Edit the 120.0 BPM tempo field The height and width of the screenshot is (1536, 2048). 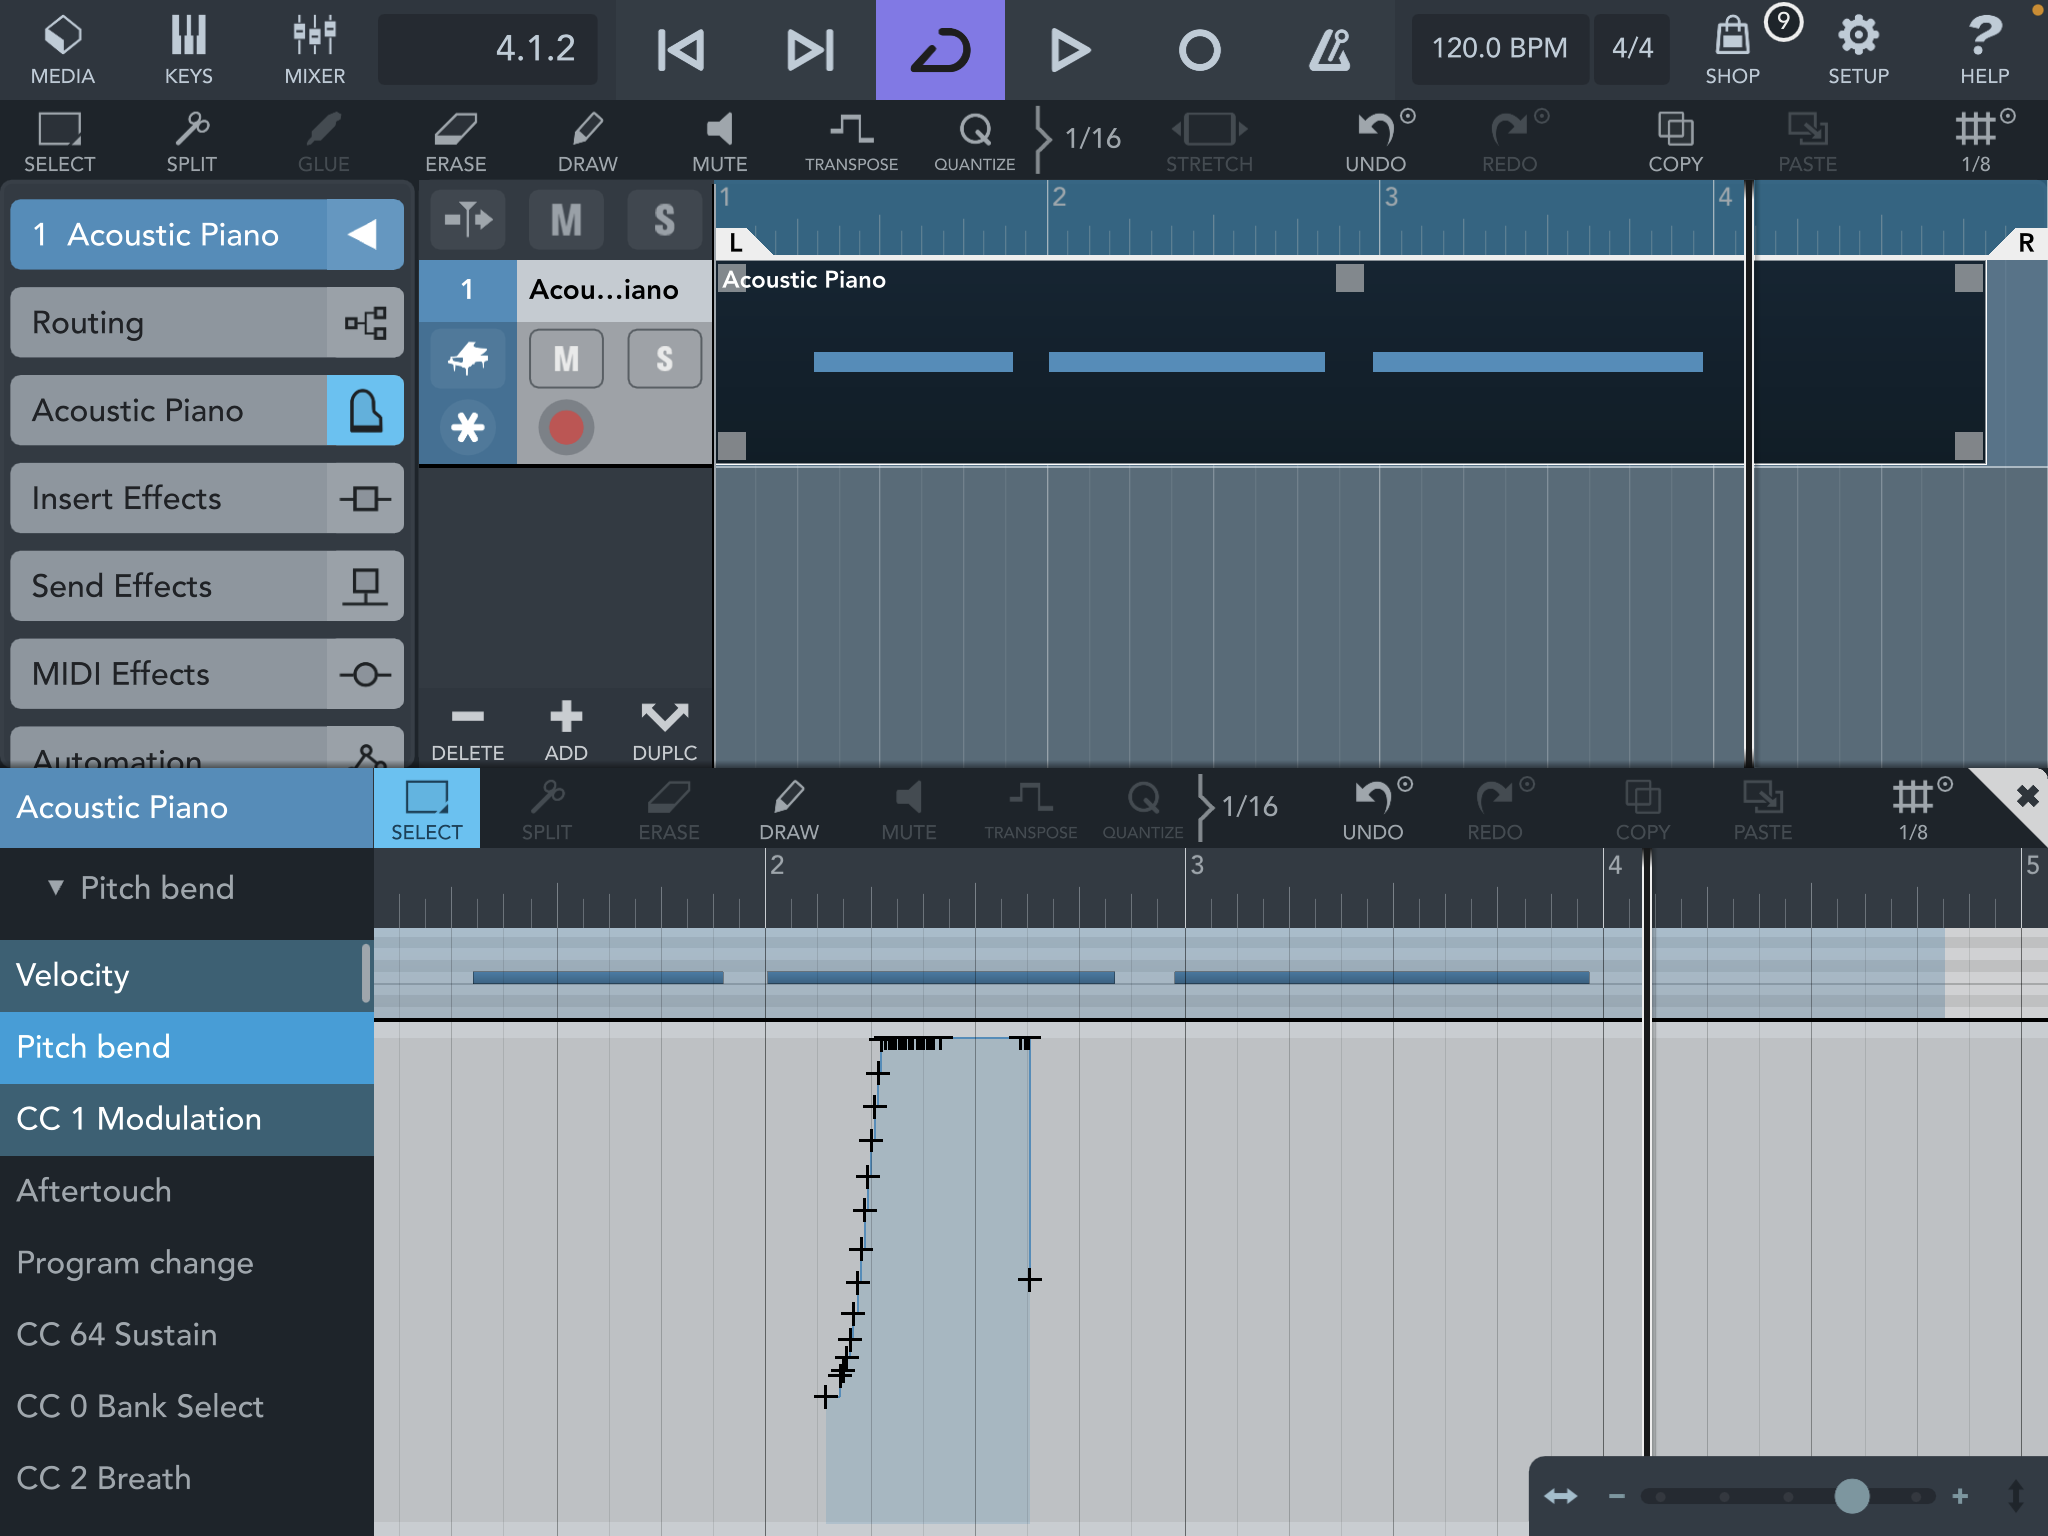click(x=1499, y=48)
